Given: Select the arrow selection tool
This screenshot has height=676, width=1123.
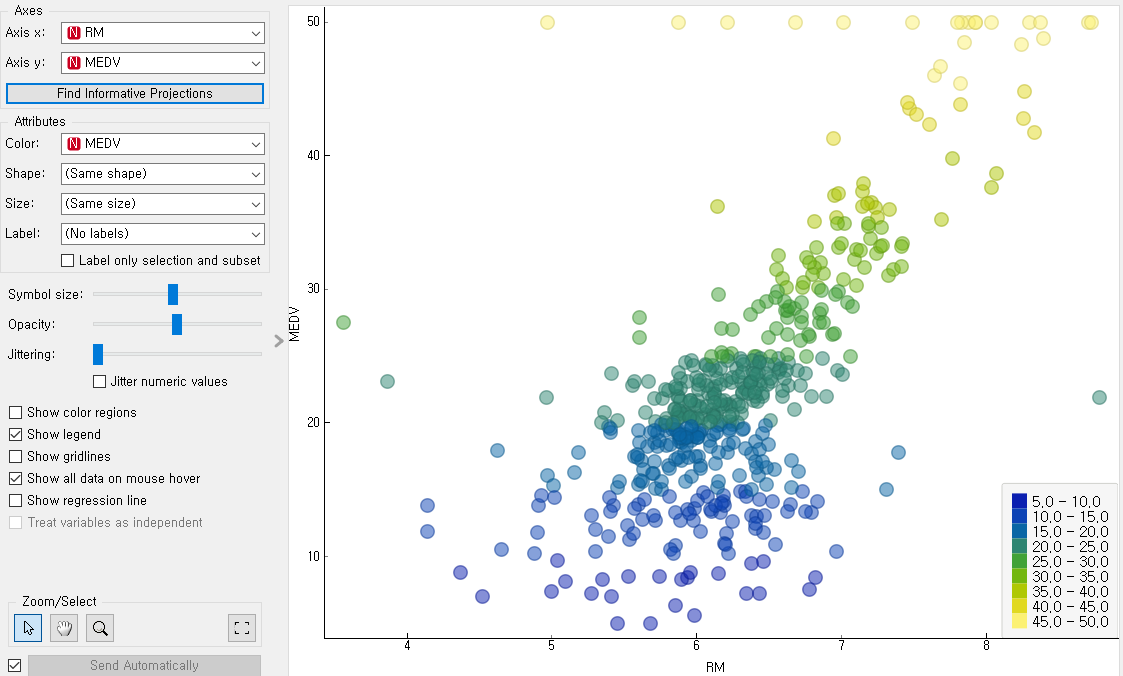Looking at the screenshot, I should click(x=29, y=628).
